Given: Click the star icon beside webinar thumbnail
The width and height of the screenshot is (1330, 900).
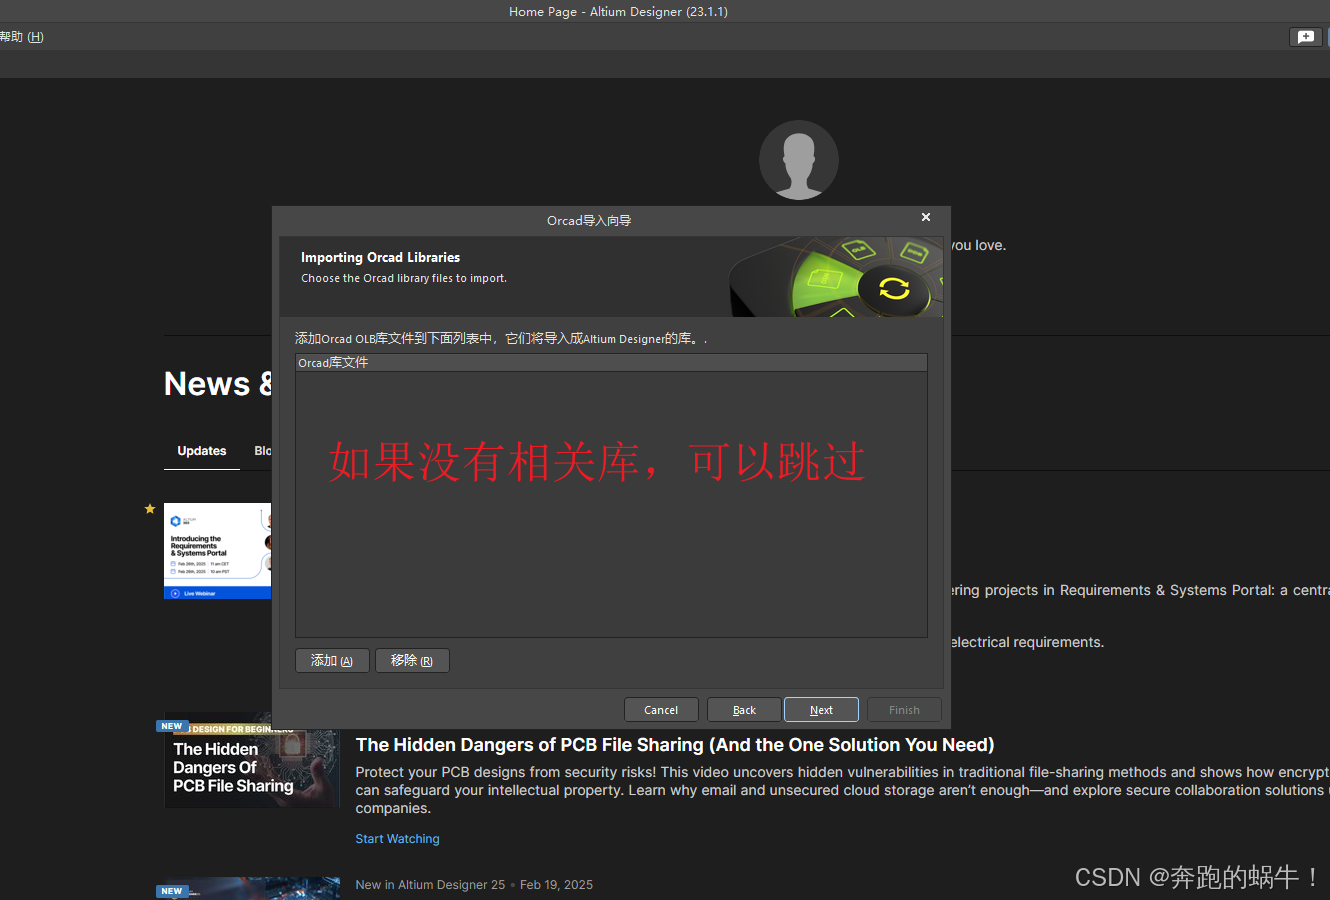Looking at the screenshot, I should (x=150, y=509).
